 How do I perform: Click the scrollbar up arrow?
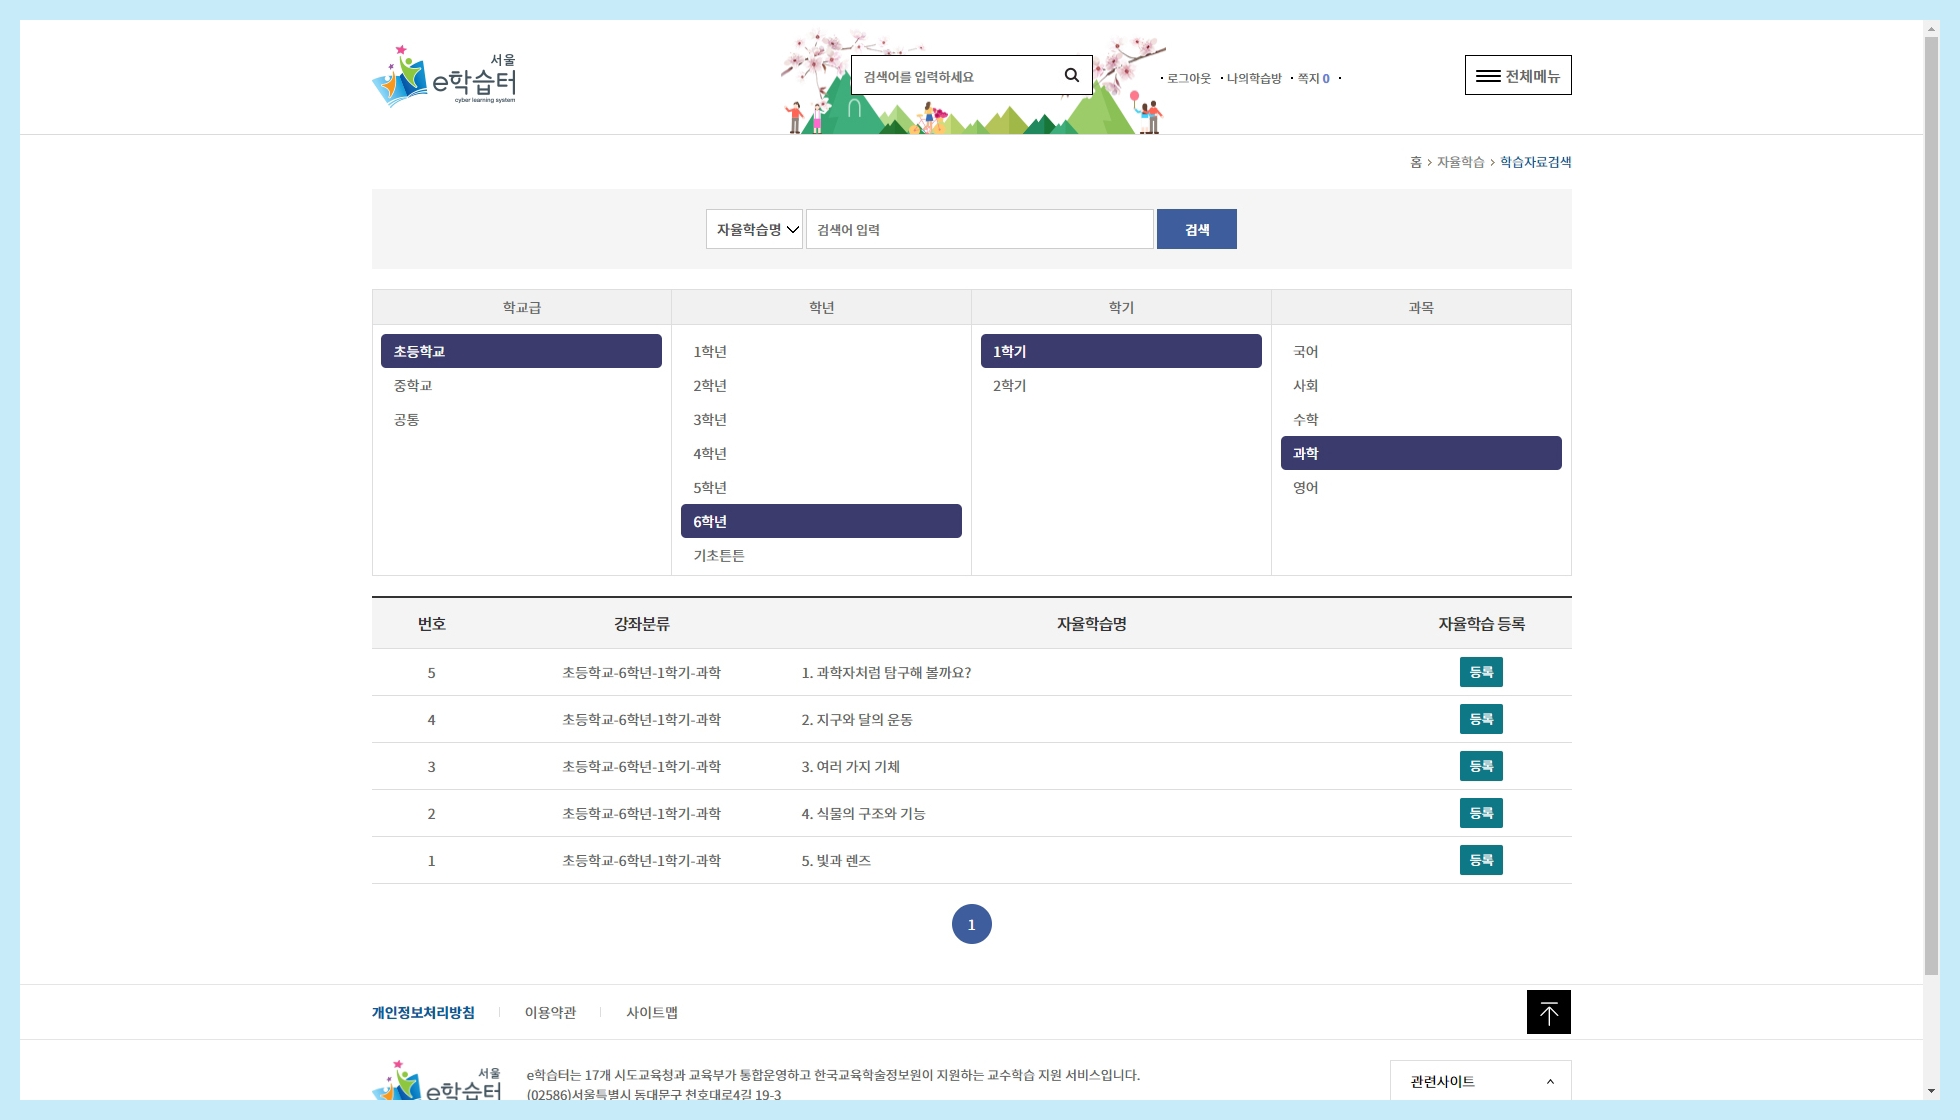point(1931,29)
